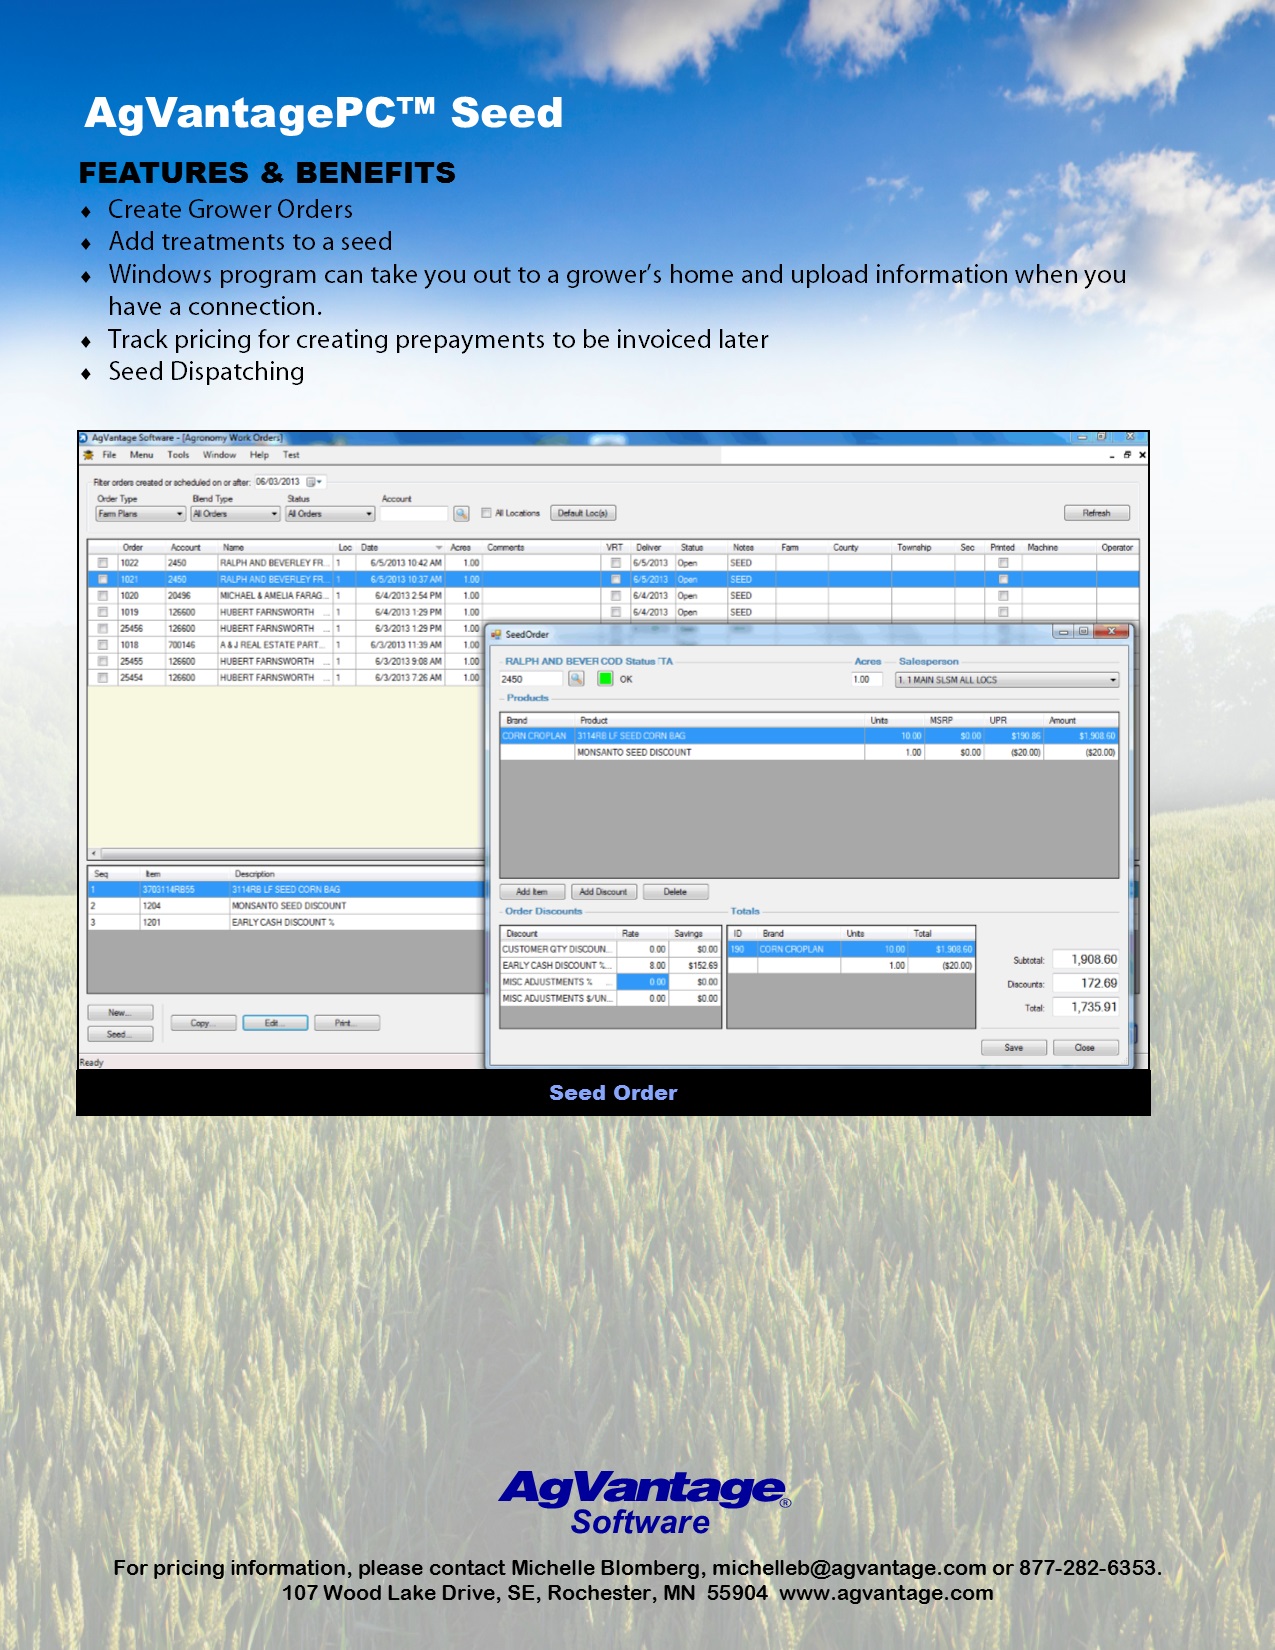This screenshot has height=1650, width=1275.
Task: Save the seed order
Action: click(1014, 1048)
